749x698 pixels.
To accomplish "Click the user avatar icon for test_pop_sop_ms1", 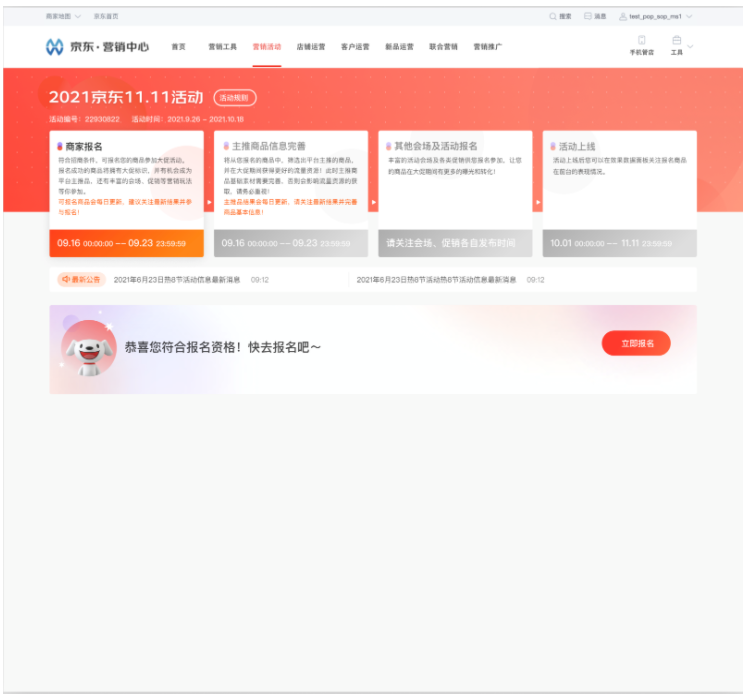I will click(x=623, y=17).
